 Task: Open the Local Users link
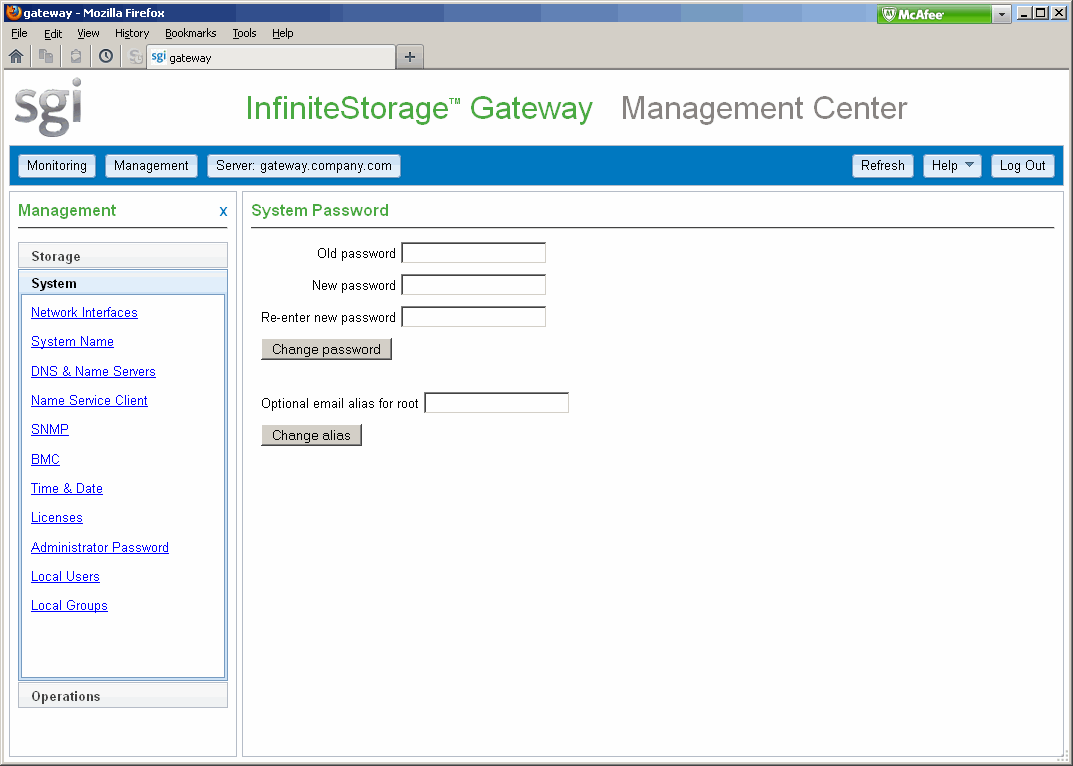pyautogui.click(x=65, y=576)
